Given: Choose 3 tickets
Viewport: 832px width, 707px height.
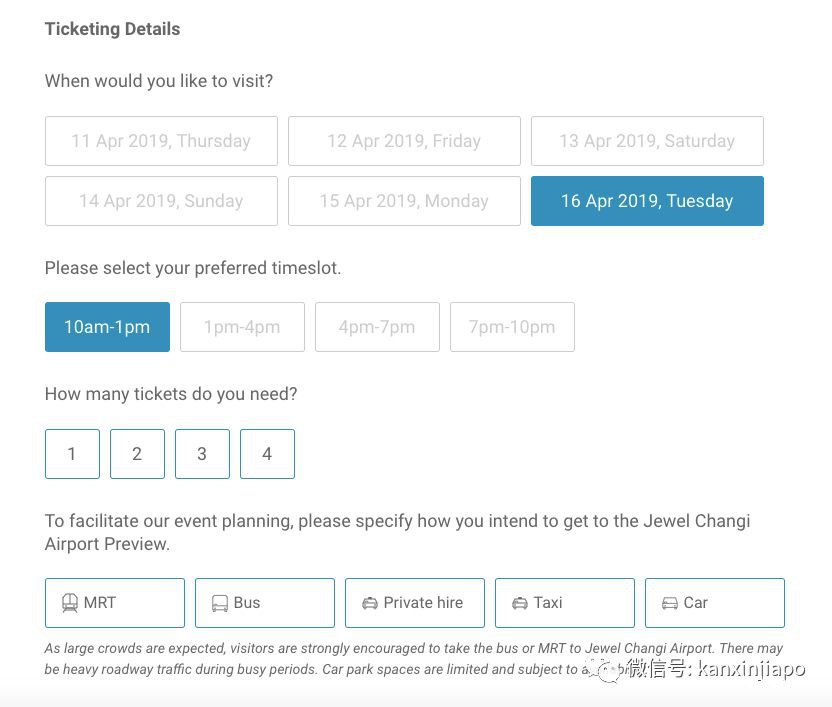Looking at the screenshot, I should point(202,454).
